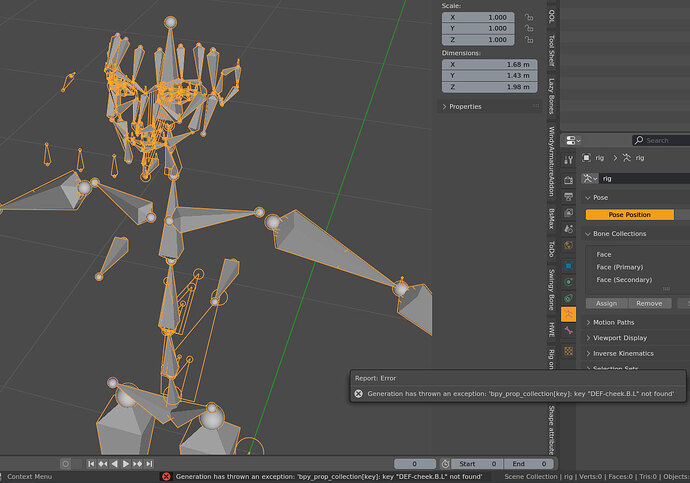Jump to the next keyframe
The height and width of the screenshot is (483, 690).
click(137, 464)
